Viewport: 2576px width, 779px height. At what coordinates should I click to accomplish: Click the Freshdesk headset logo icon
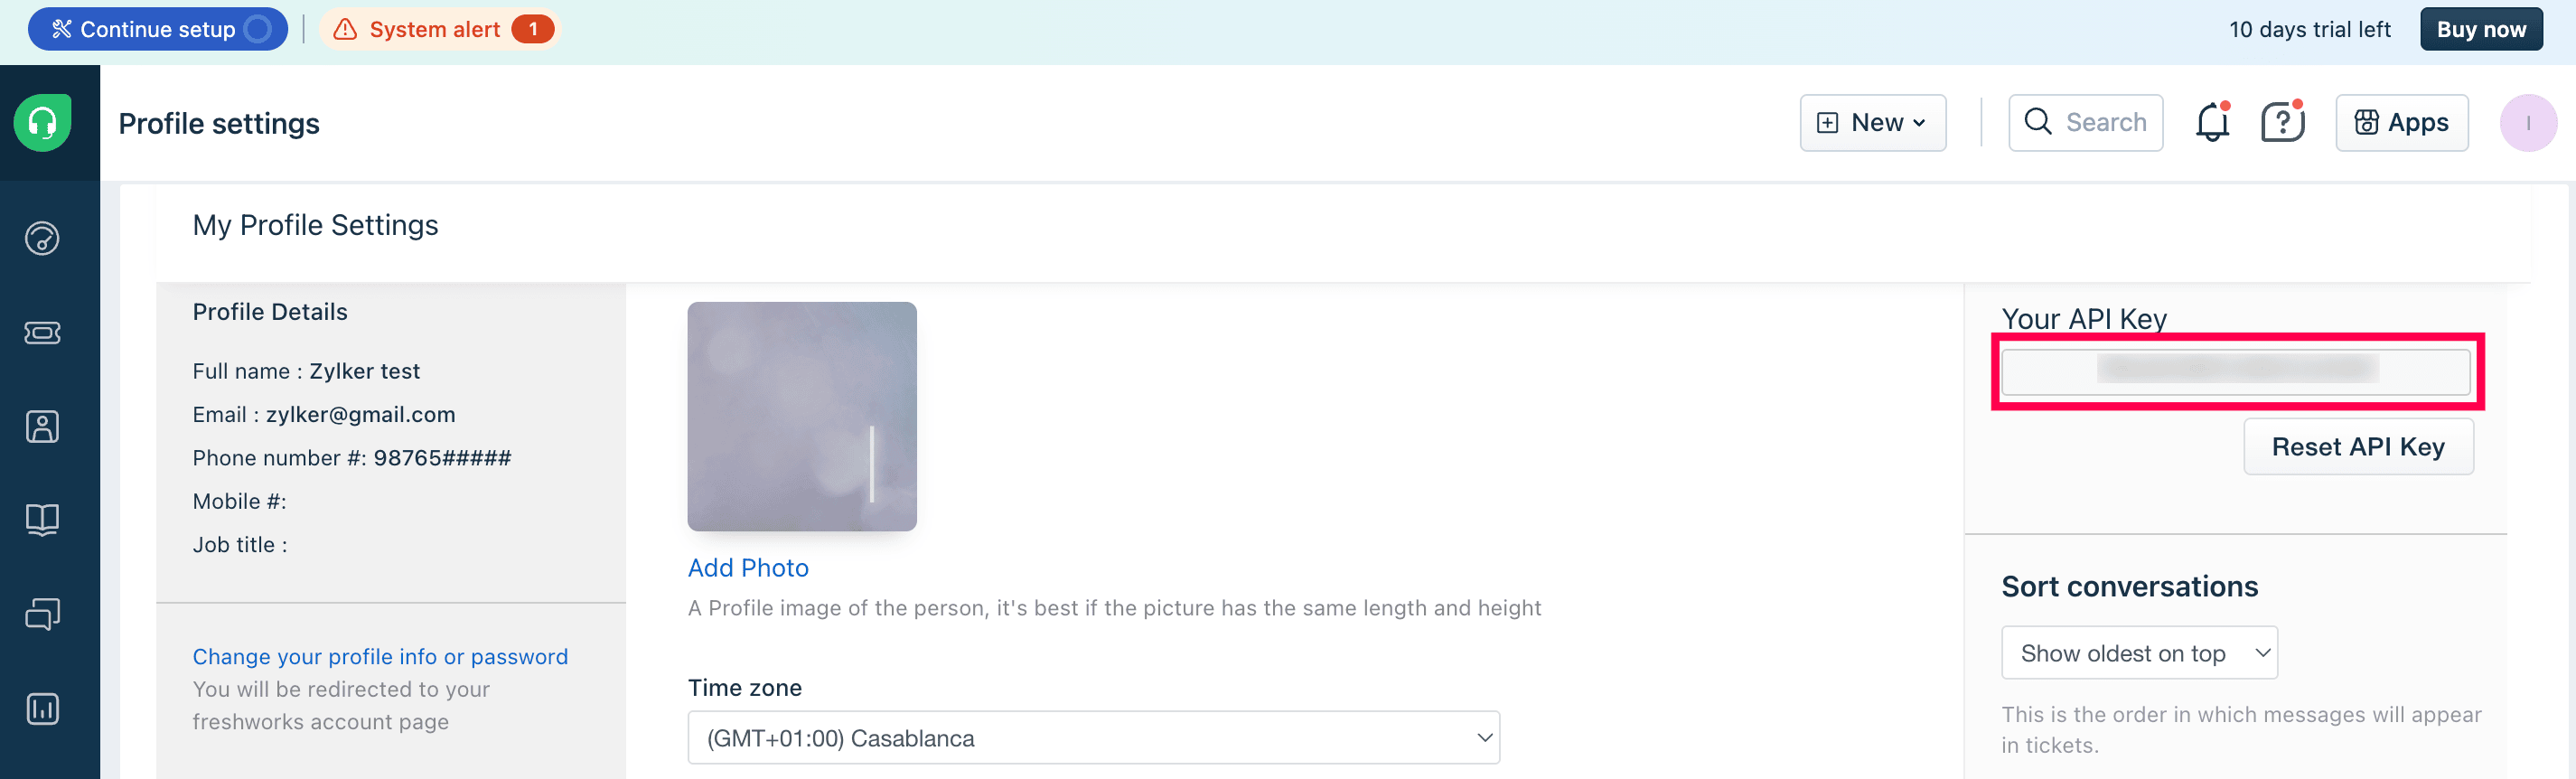tap(43, 123)
